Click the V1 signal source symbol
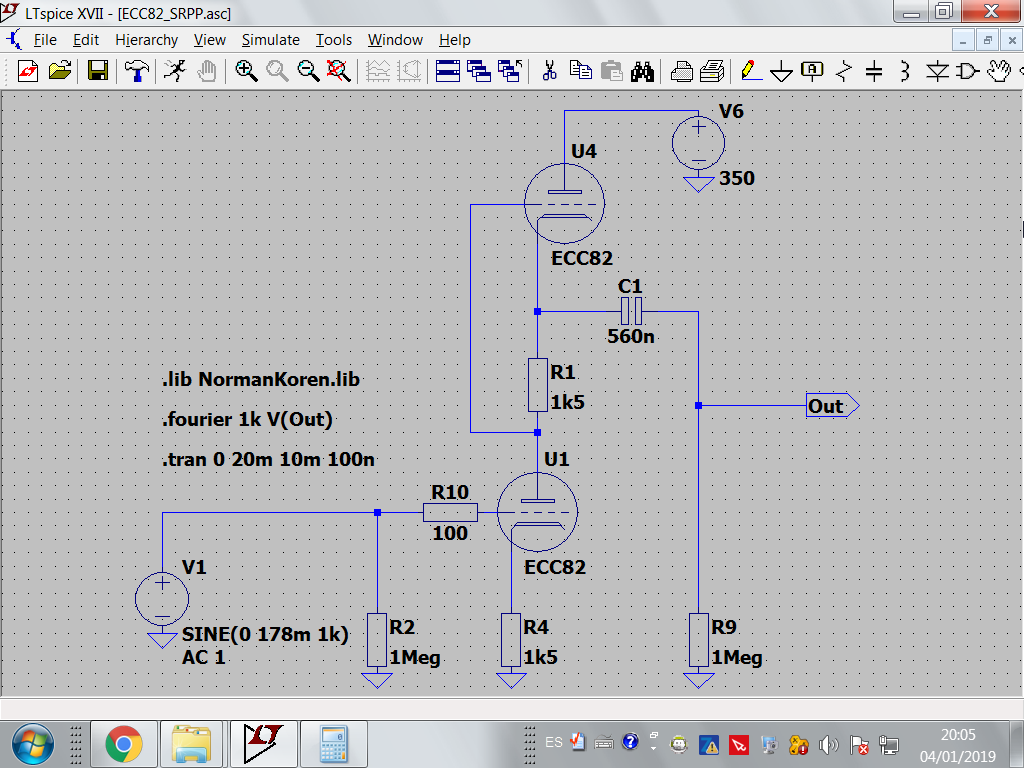 [x=162, y=599]
